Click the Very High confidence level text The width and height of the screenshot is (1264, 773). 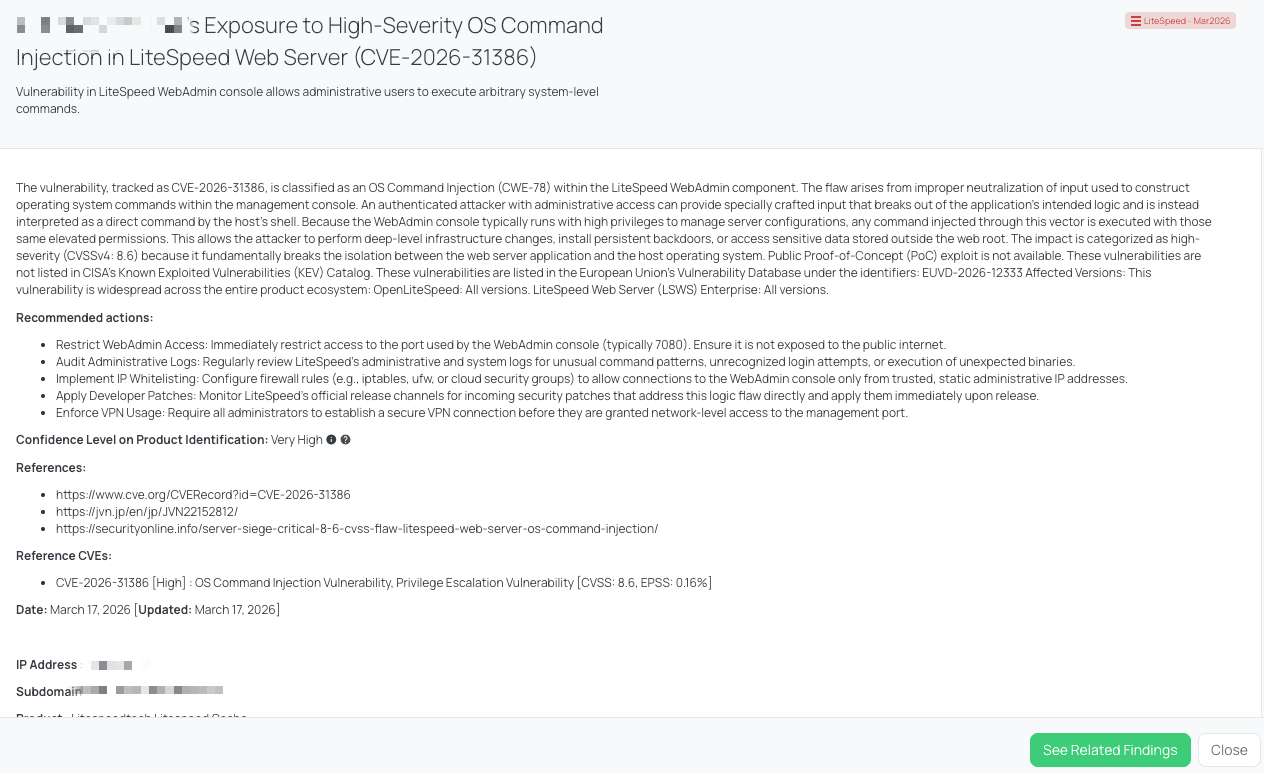point(296,440)
